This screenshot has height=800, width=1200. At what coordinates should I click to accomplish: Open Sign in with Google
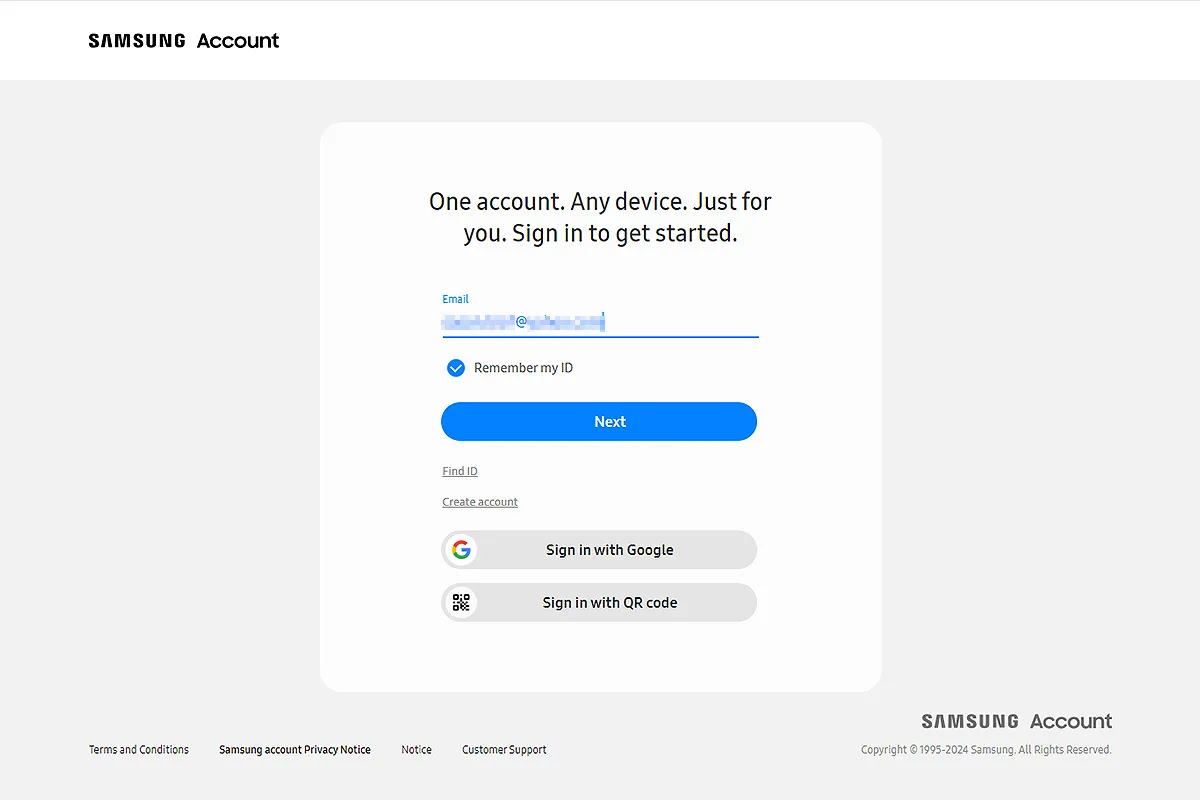coord(599,549)
